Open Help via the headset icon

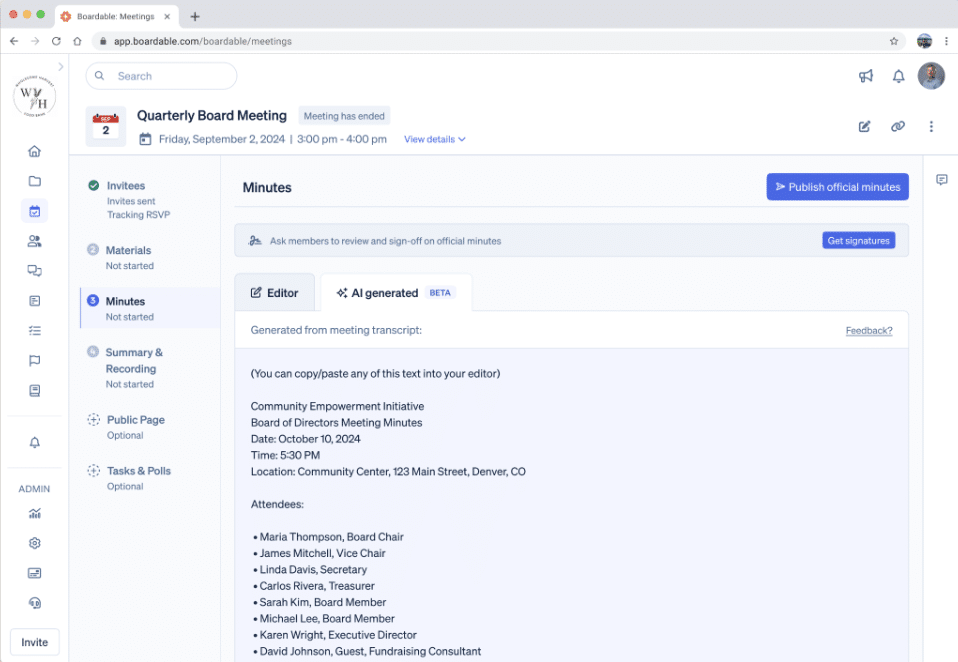34,603
